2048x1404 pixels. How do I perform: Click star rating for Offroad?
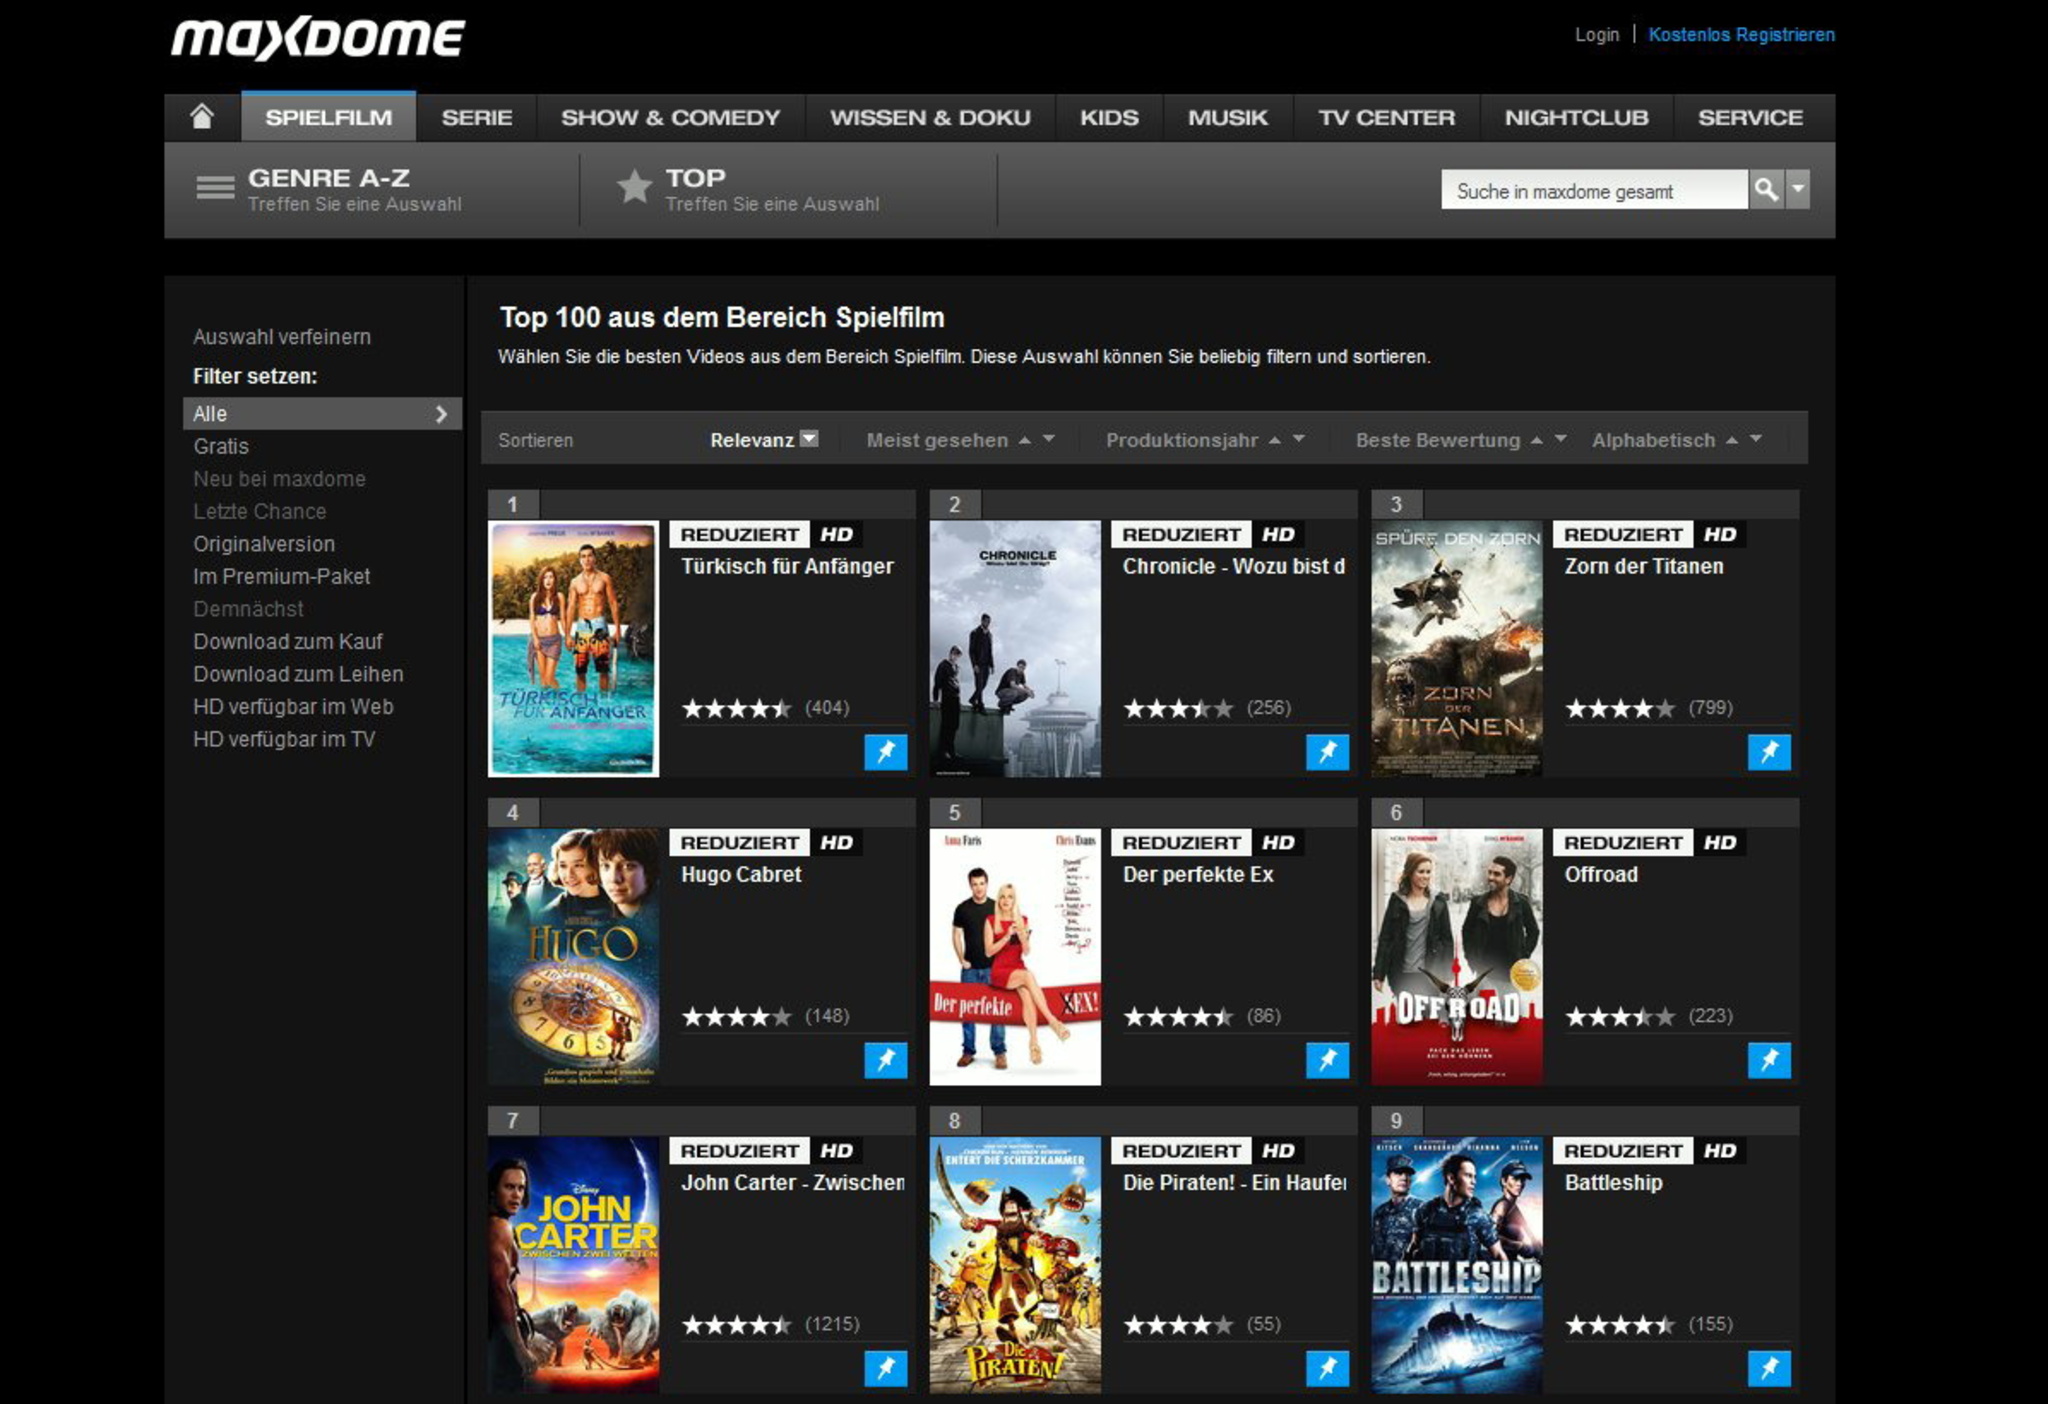(1619, 1017)
